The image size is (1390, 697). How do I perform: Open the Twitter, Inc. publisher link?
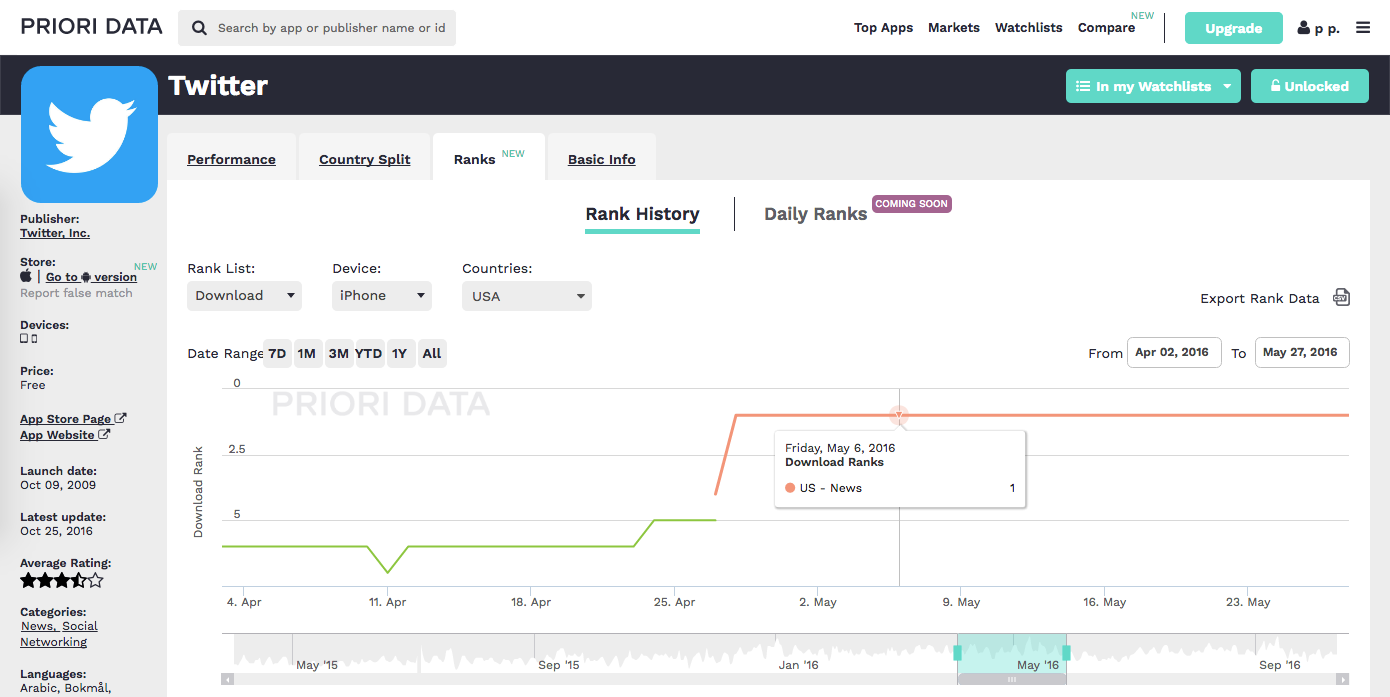[55, 233]
